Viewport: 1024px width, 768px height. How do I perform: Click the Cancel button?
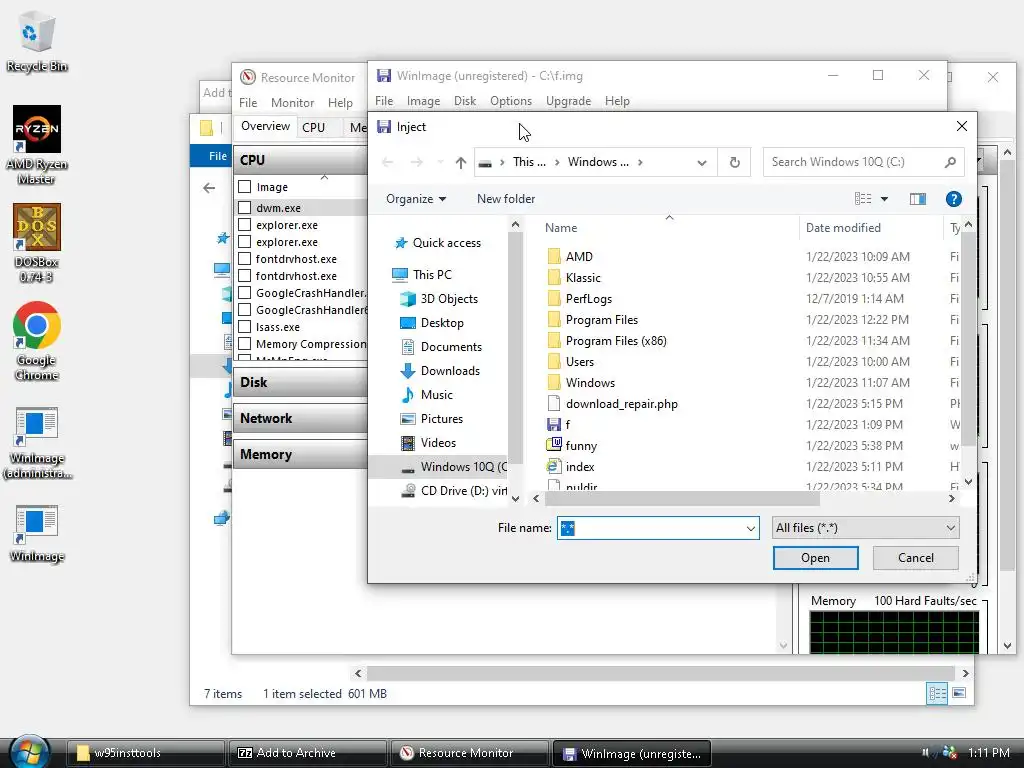(916, 558)
